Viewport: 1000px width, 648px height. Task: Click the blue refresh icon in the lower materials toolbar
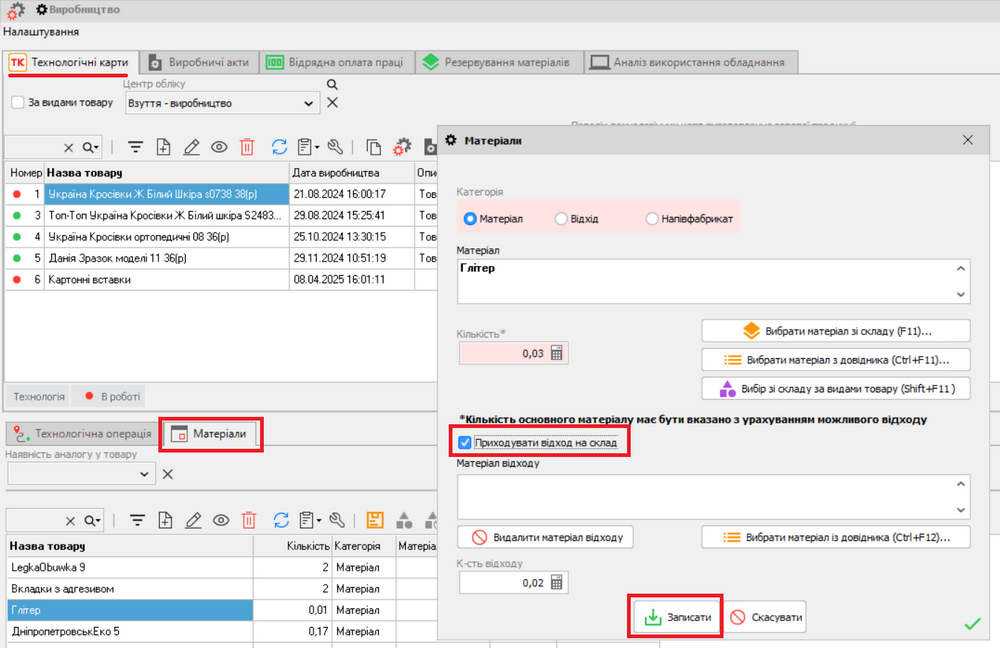pos(281,519)
